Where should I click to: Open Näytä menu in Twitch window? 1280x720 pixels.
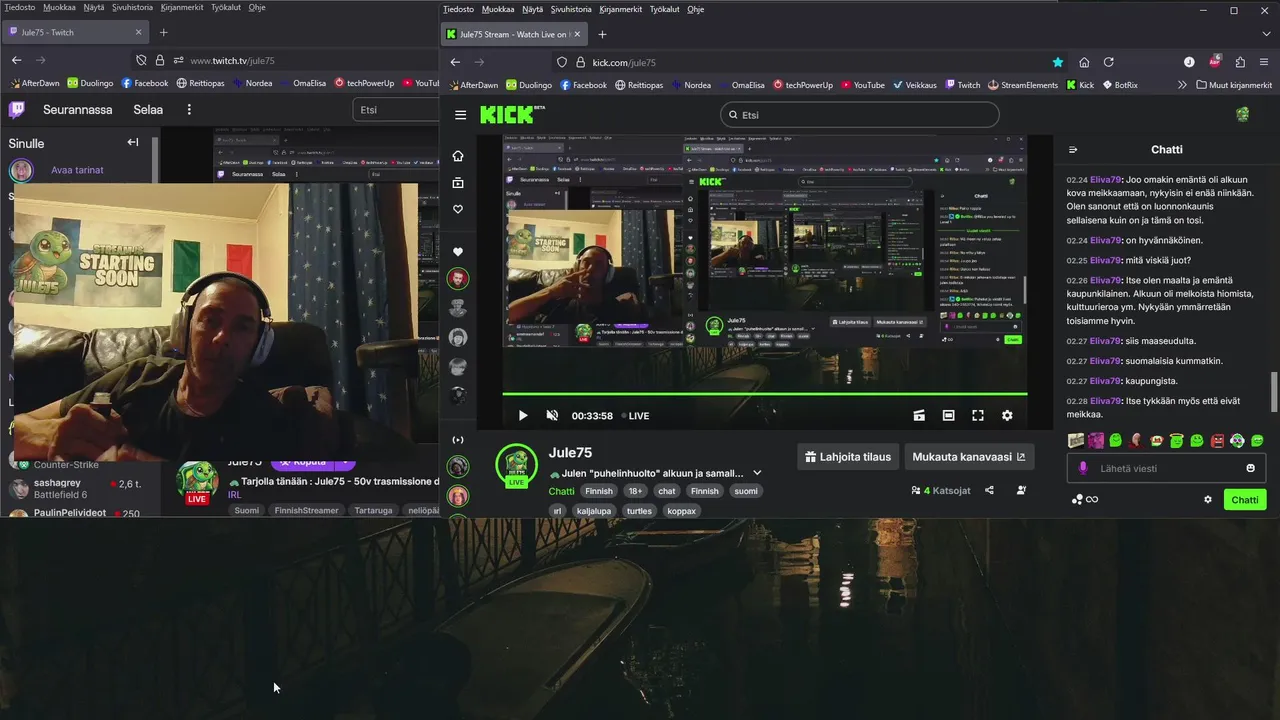[93, 7]
